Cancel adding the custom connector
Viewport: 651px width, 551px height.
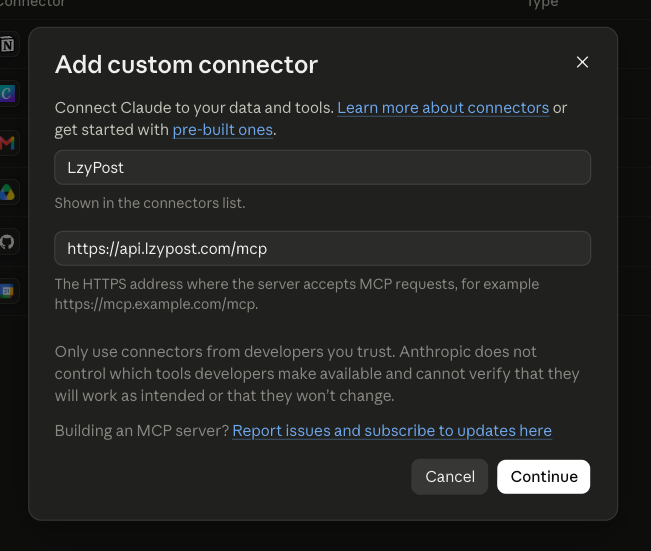tap(450, 477)
